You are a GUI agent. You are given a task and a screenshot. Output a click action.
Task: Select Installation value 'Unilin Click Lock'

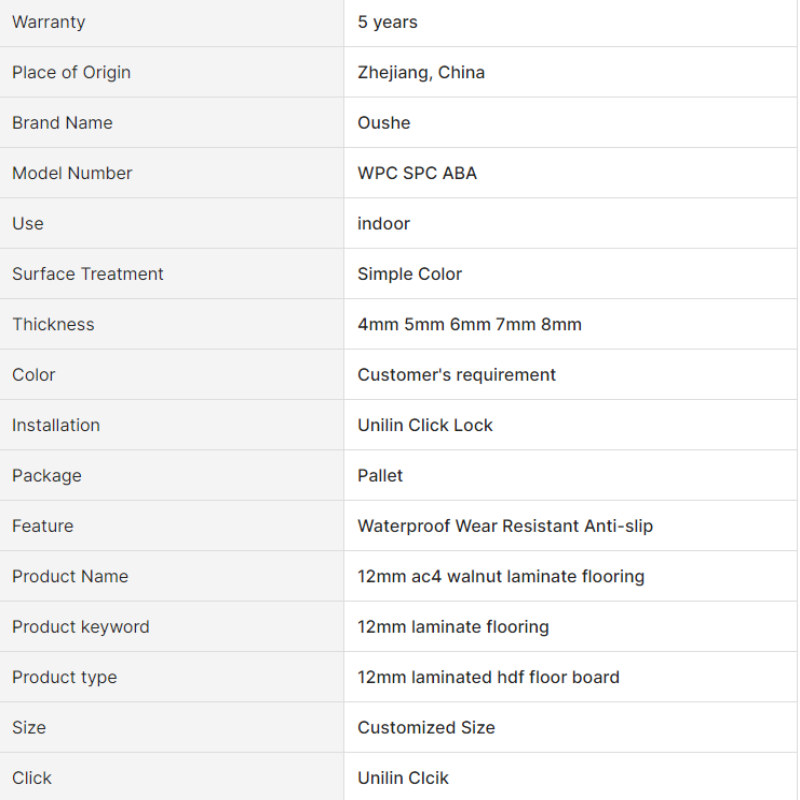coord(424,426)
